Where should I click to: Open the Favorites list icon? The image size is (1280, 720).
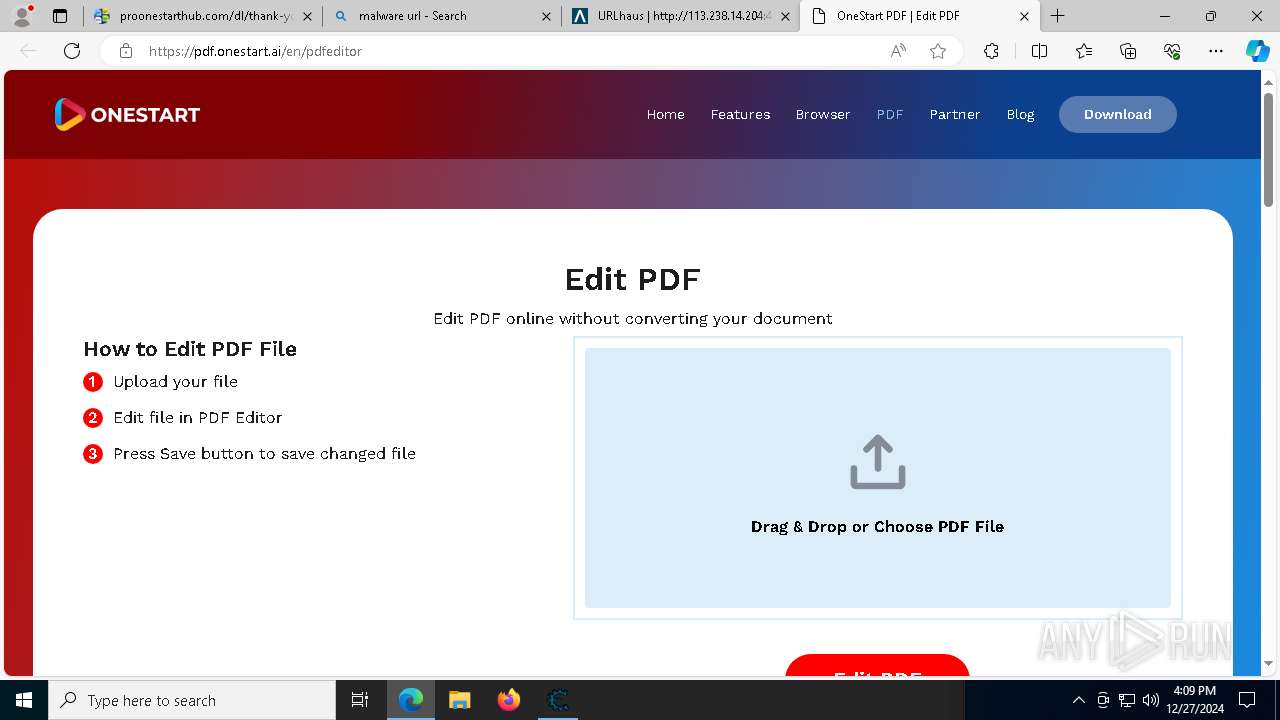coord(1084,51)
